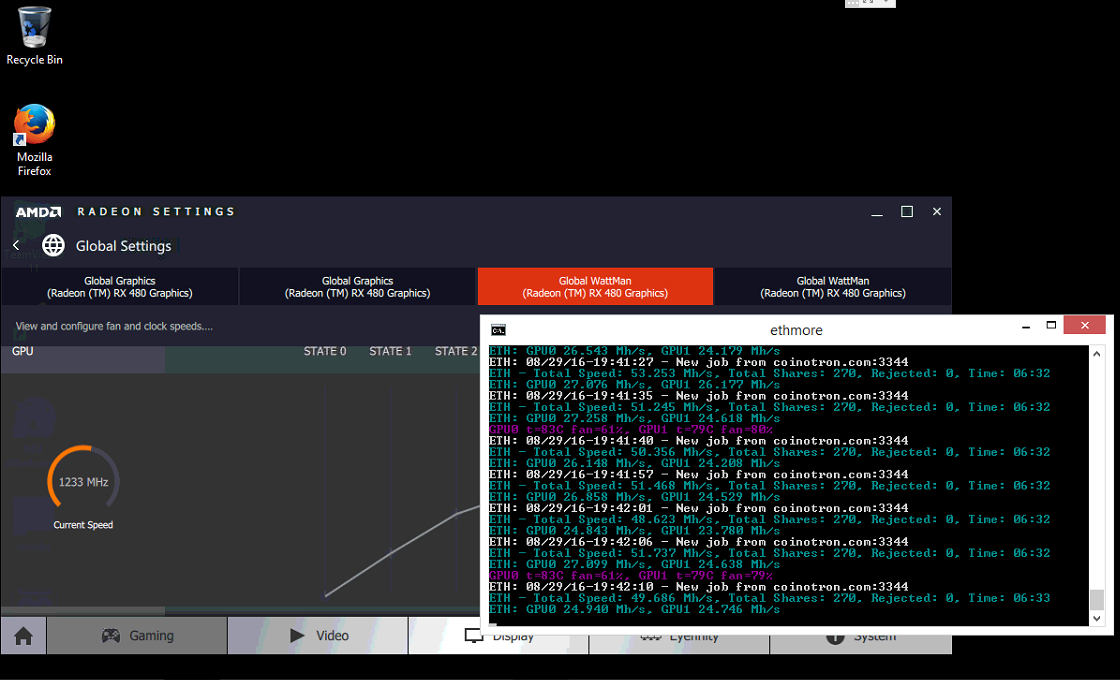Click the ethmore console window icon

499,330
